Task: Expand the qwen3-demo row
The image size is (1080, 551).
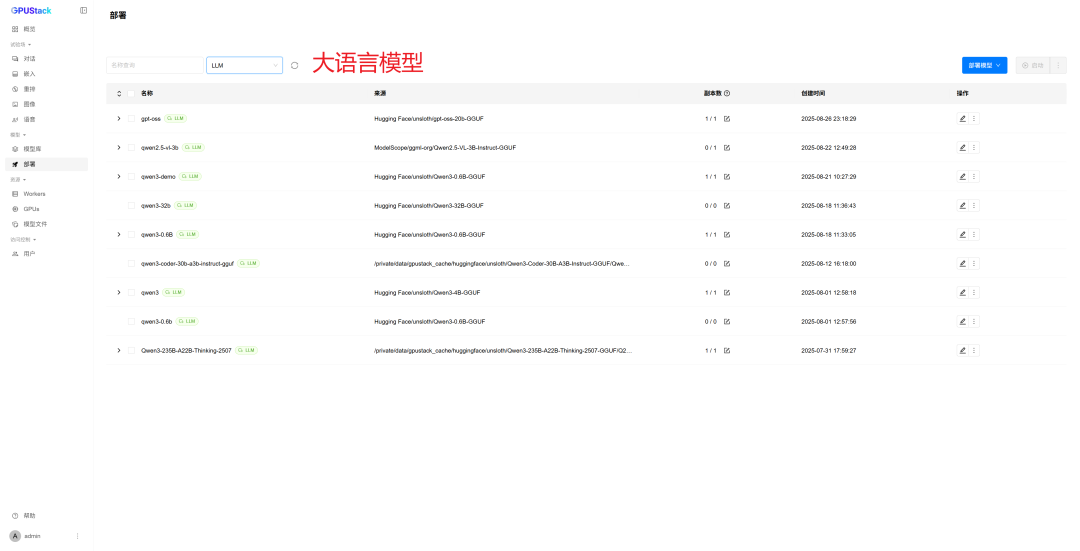Action: (118, 176)
